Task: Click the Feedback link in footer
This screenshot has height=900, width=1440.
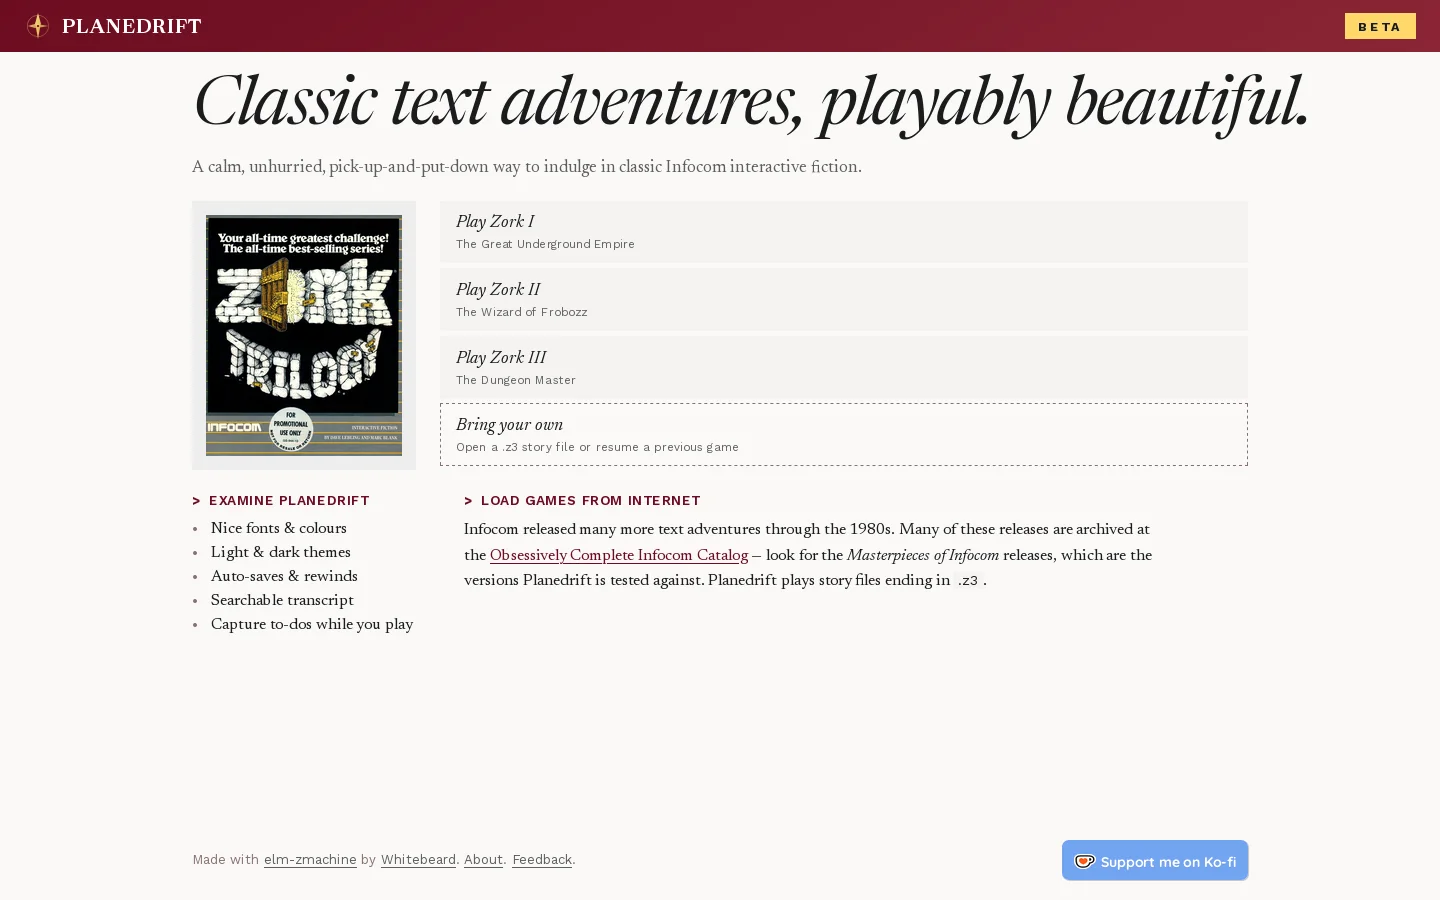Action: coord(542,859)
